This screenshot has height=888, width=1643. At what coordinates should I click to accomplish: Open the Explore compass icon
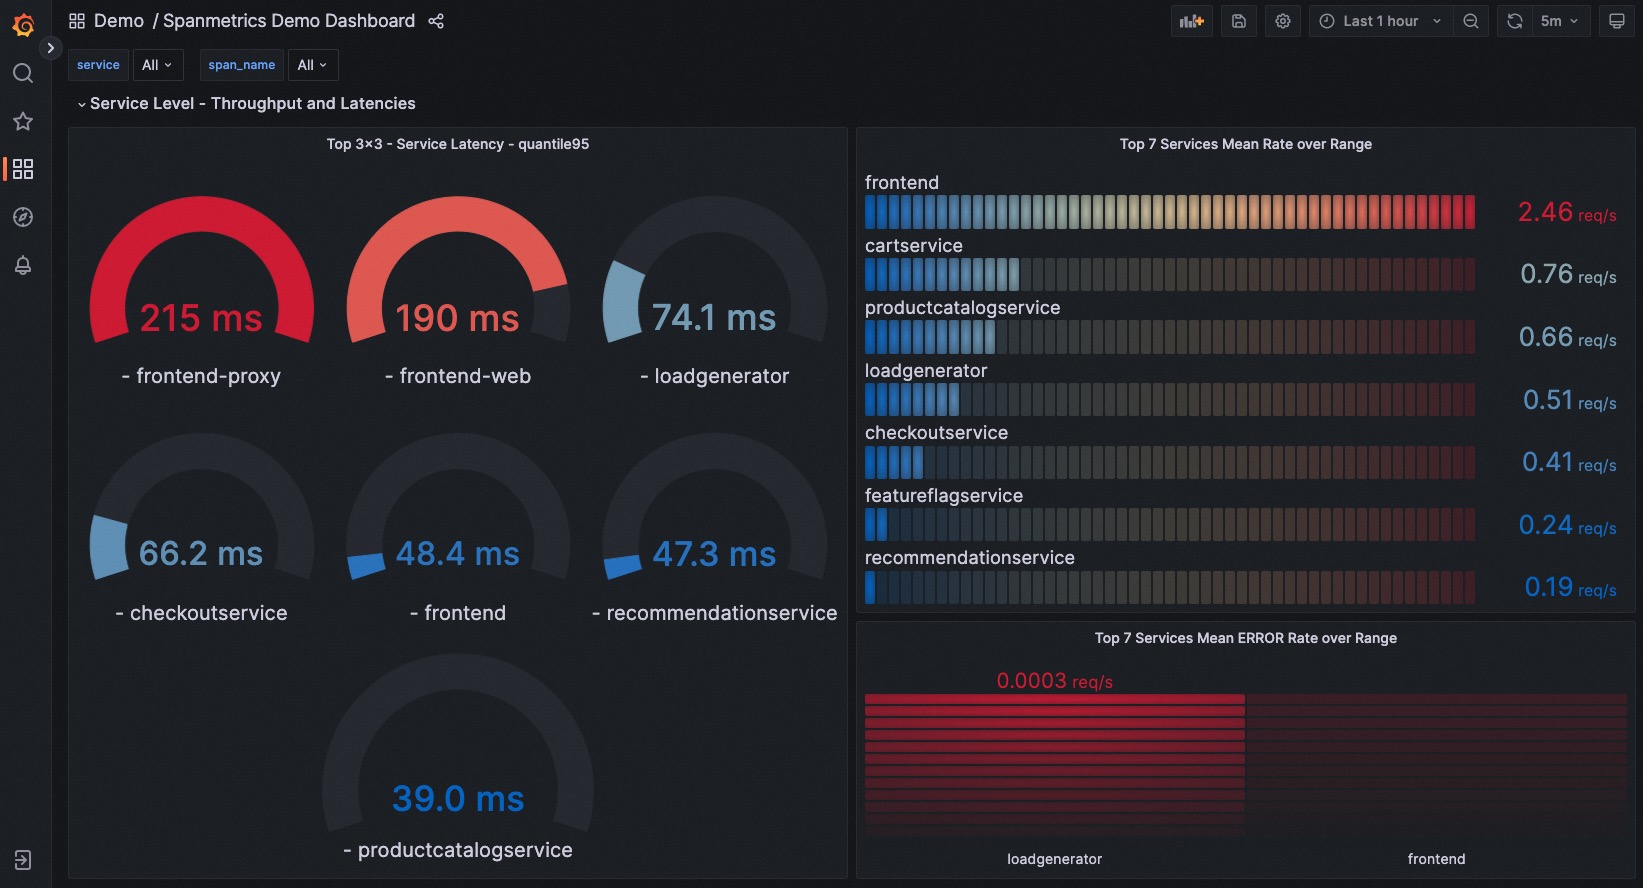[x=23, y=217]
